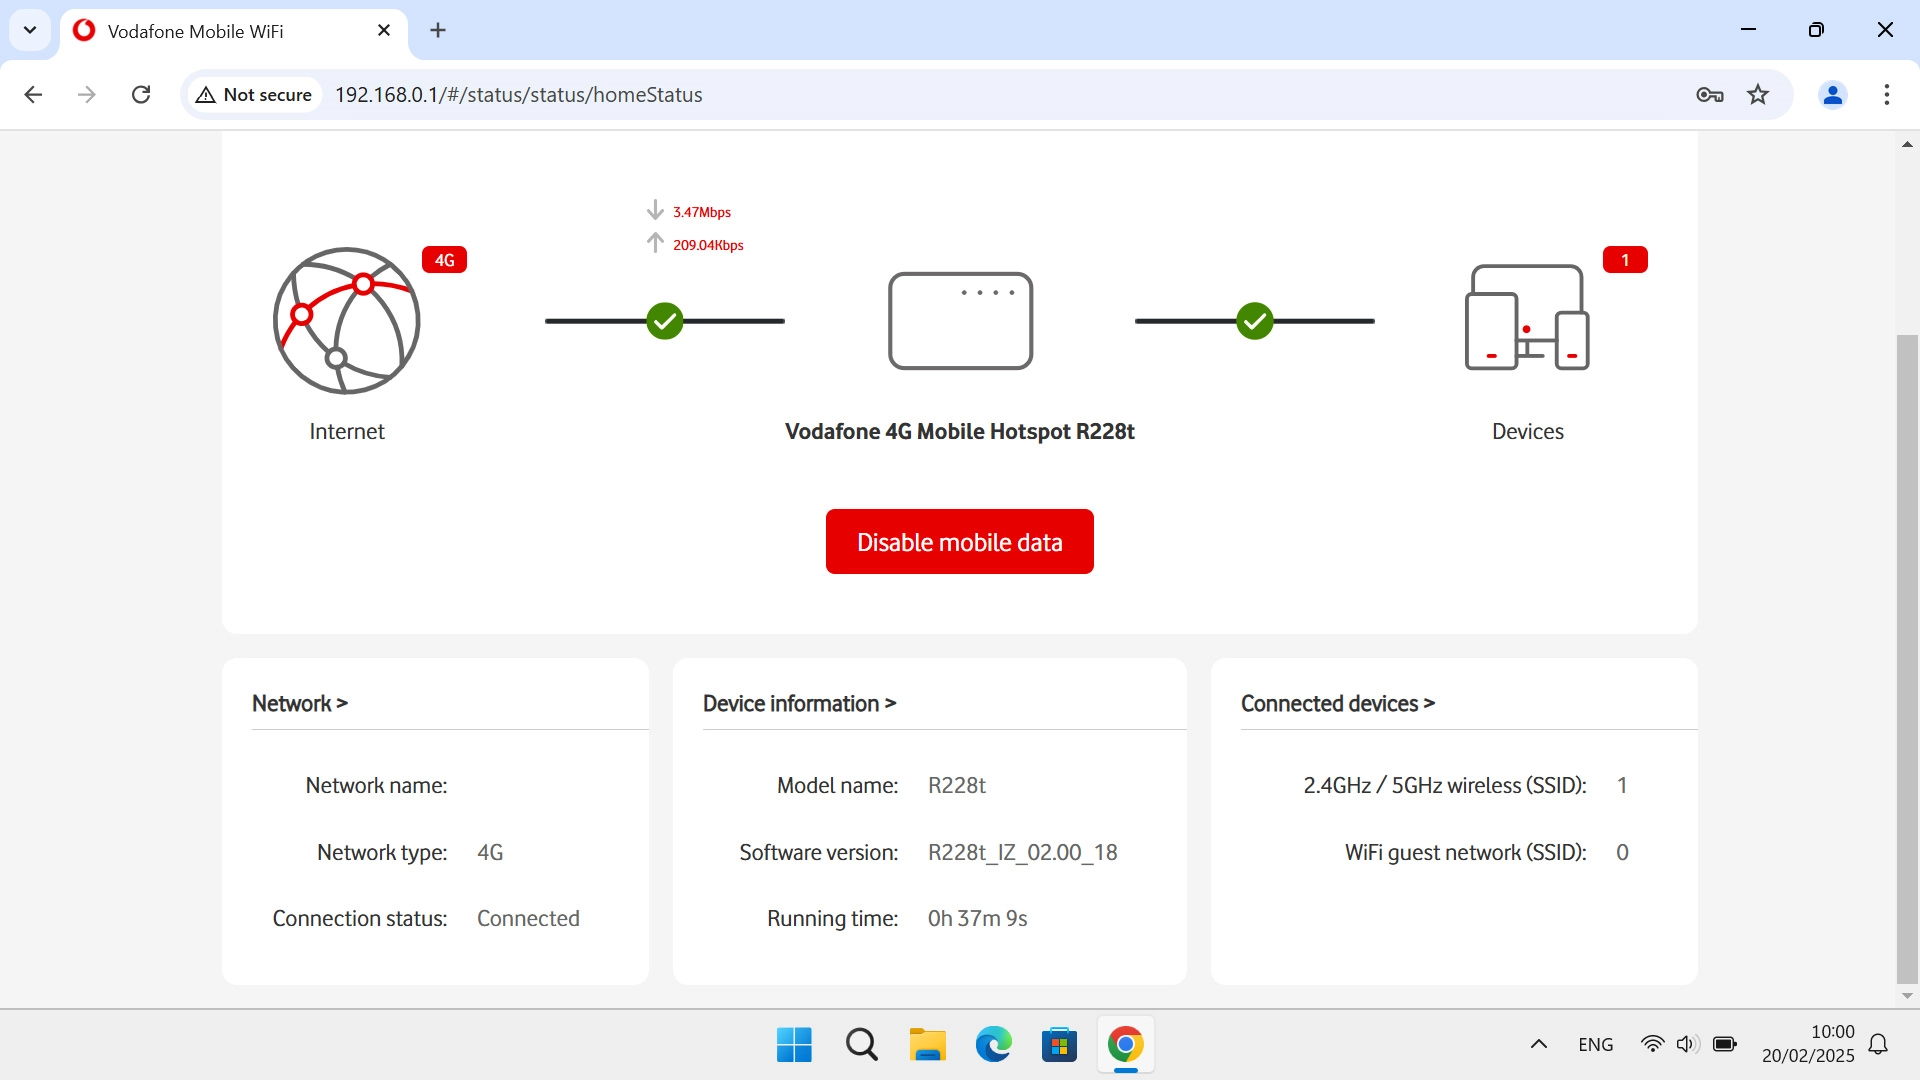Expand the Device information section

tap(799, 703)
